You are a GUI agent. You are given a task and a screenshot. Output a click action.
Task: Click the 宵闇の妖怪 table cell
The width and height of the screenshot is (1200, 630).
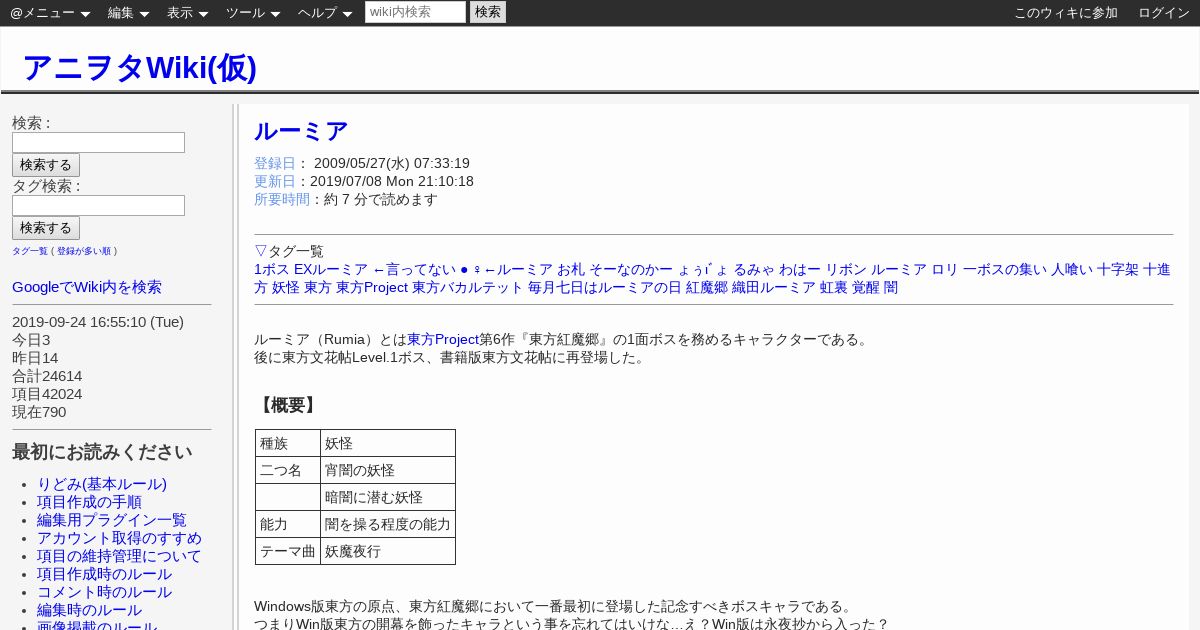tap(388, 470)
